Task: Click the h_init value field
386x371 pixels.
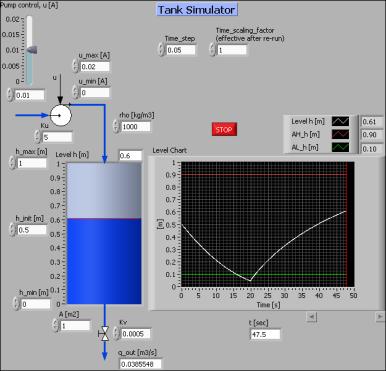Action: pyautogui.click(x=32, y=230)
